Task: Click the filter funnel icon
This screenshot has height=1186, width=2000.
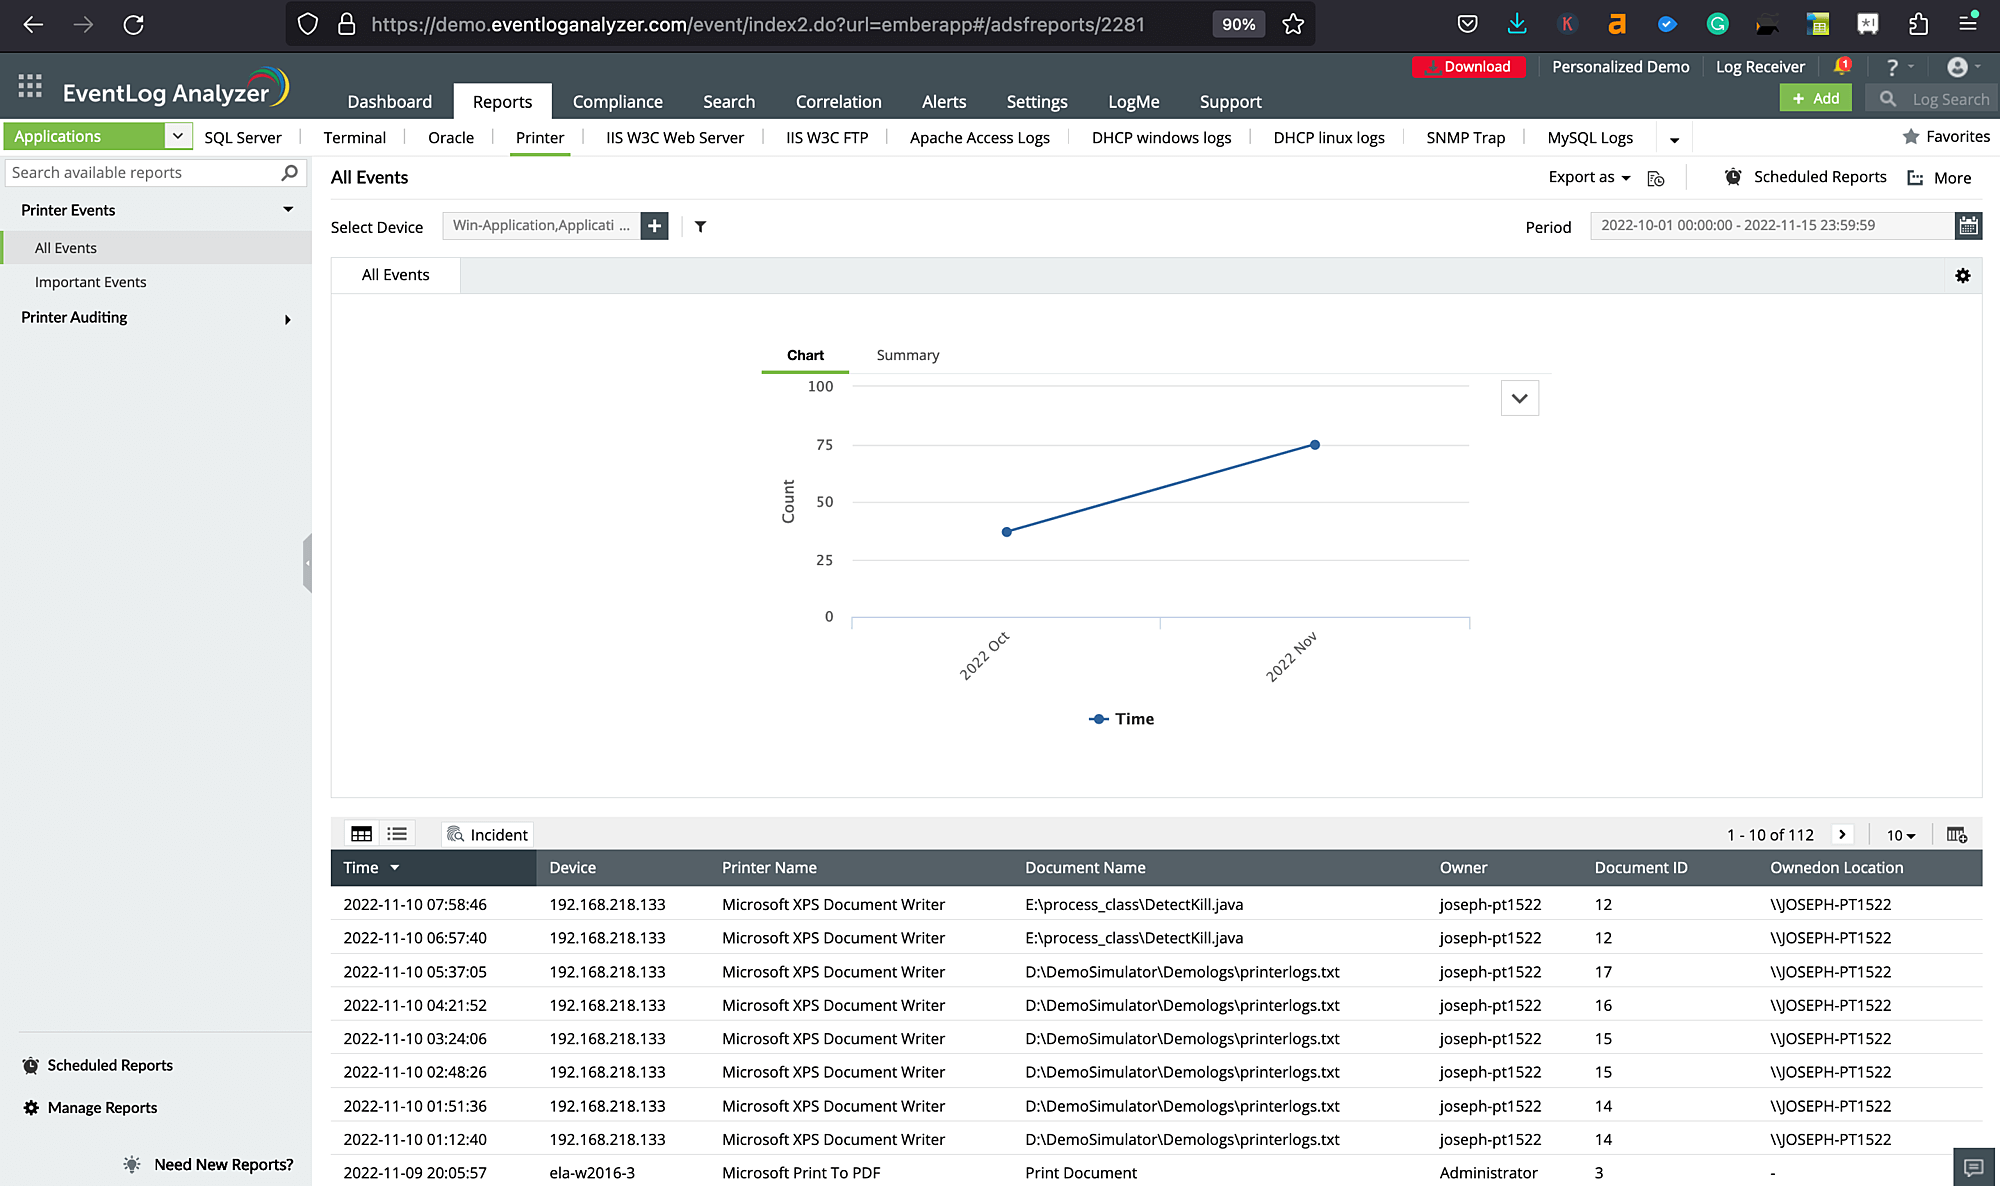Action: click(x=700, y=227)
